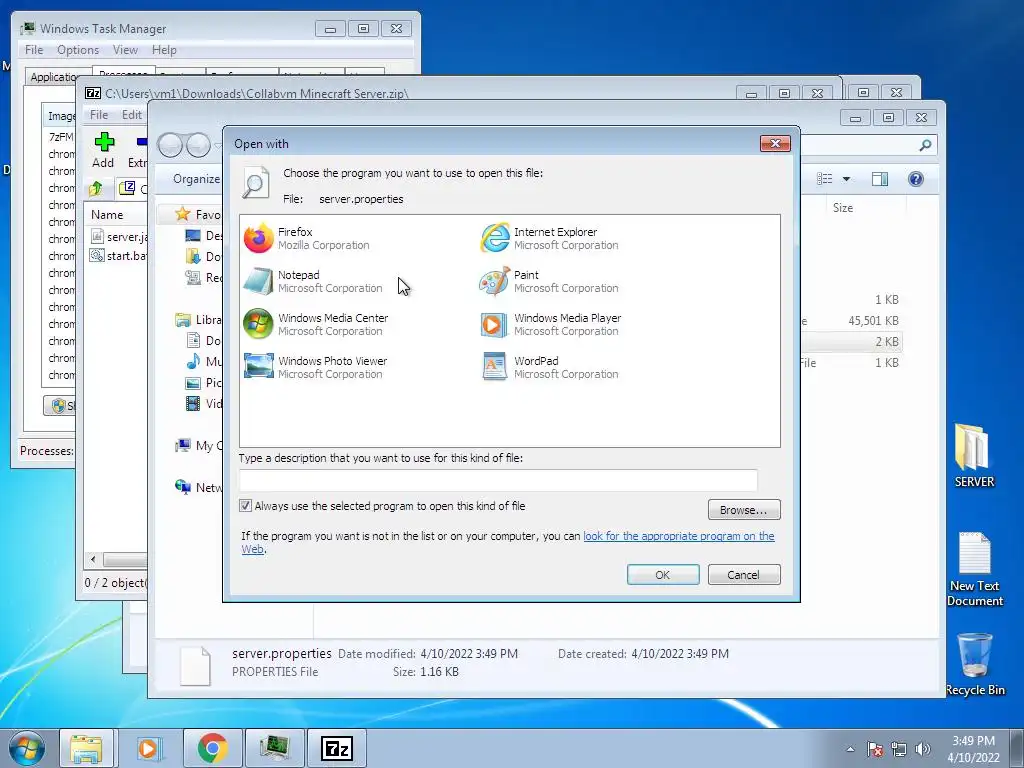This screenshot has width=1024, height=768.
Task: Click the Name column header in 7-Zip
Action: click(107, 214)
